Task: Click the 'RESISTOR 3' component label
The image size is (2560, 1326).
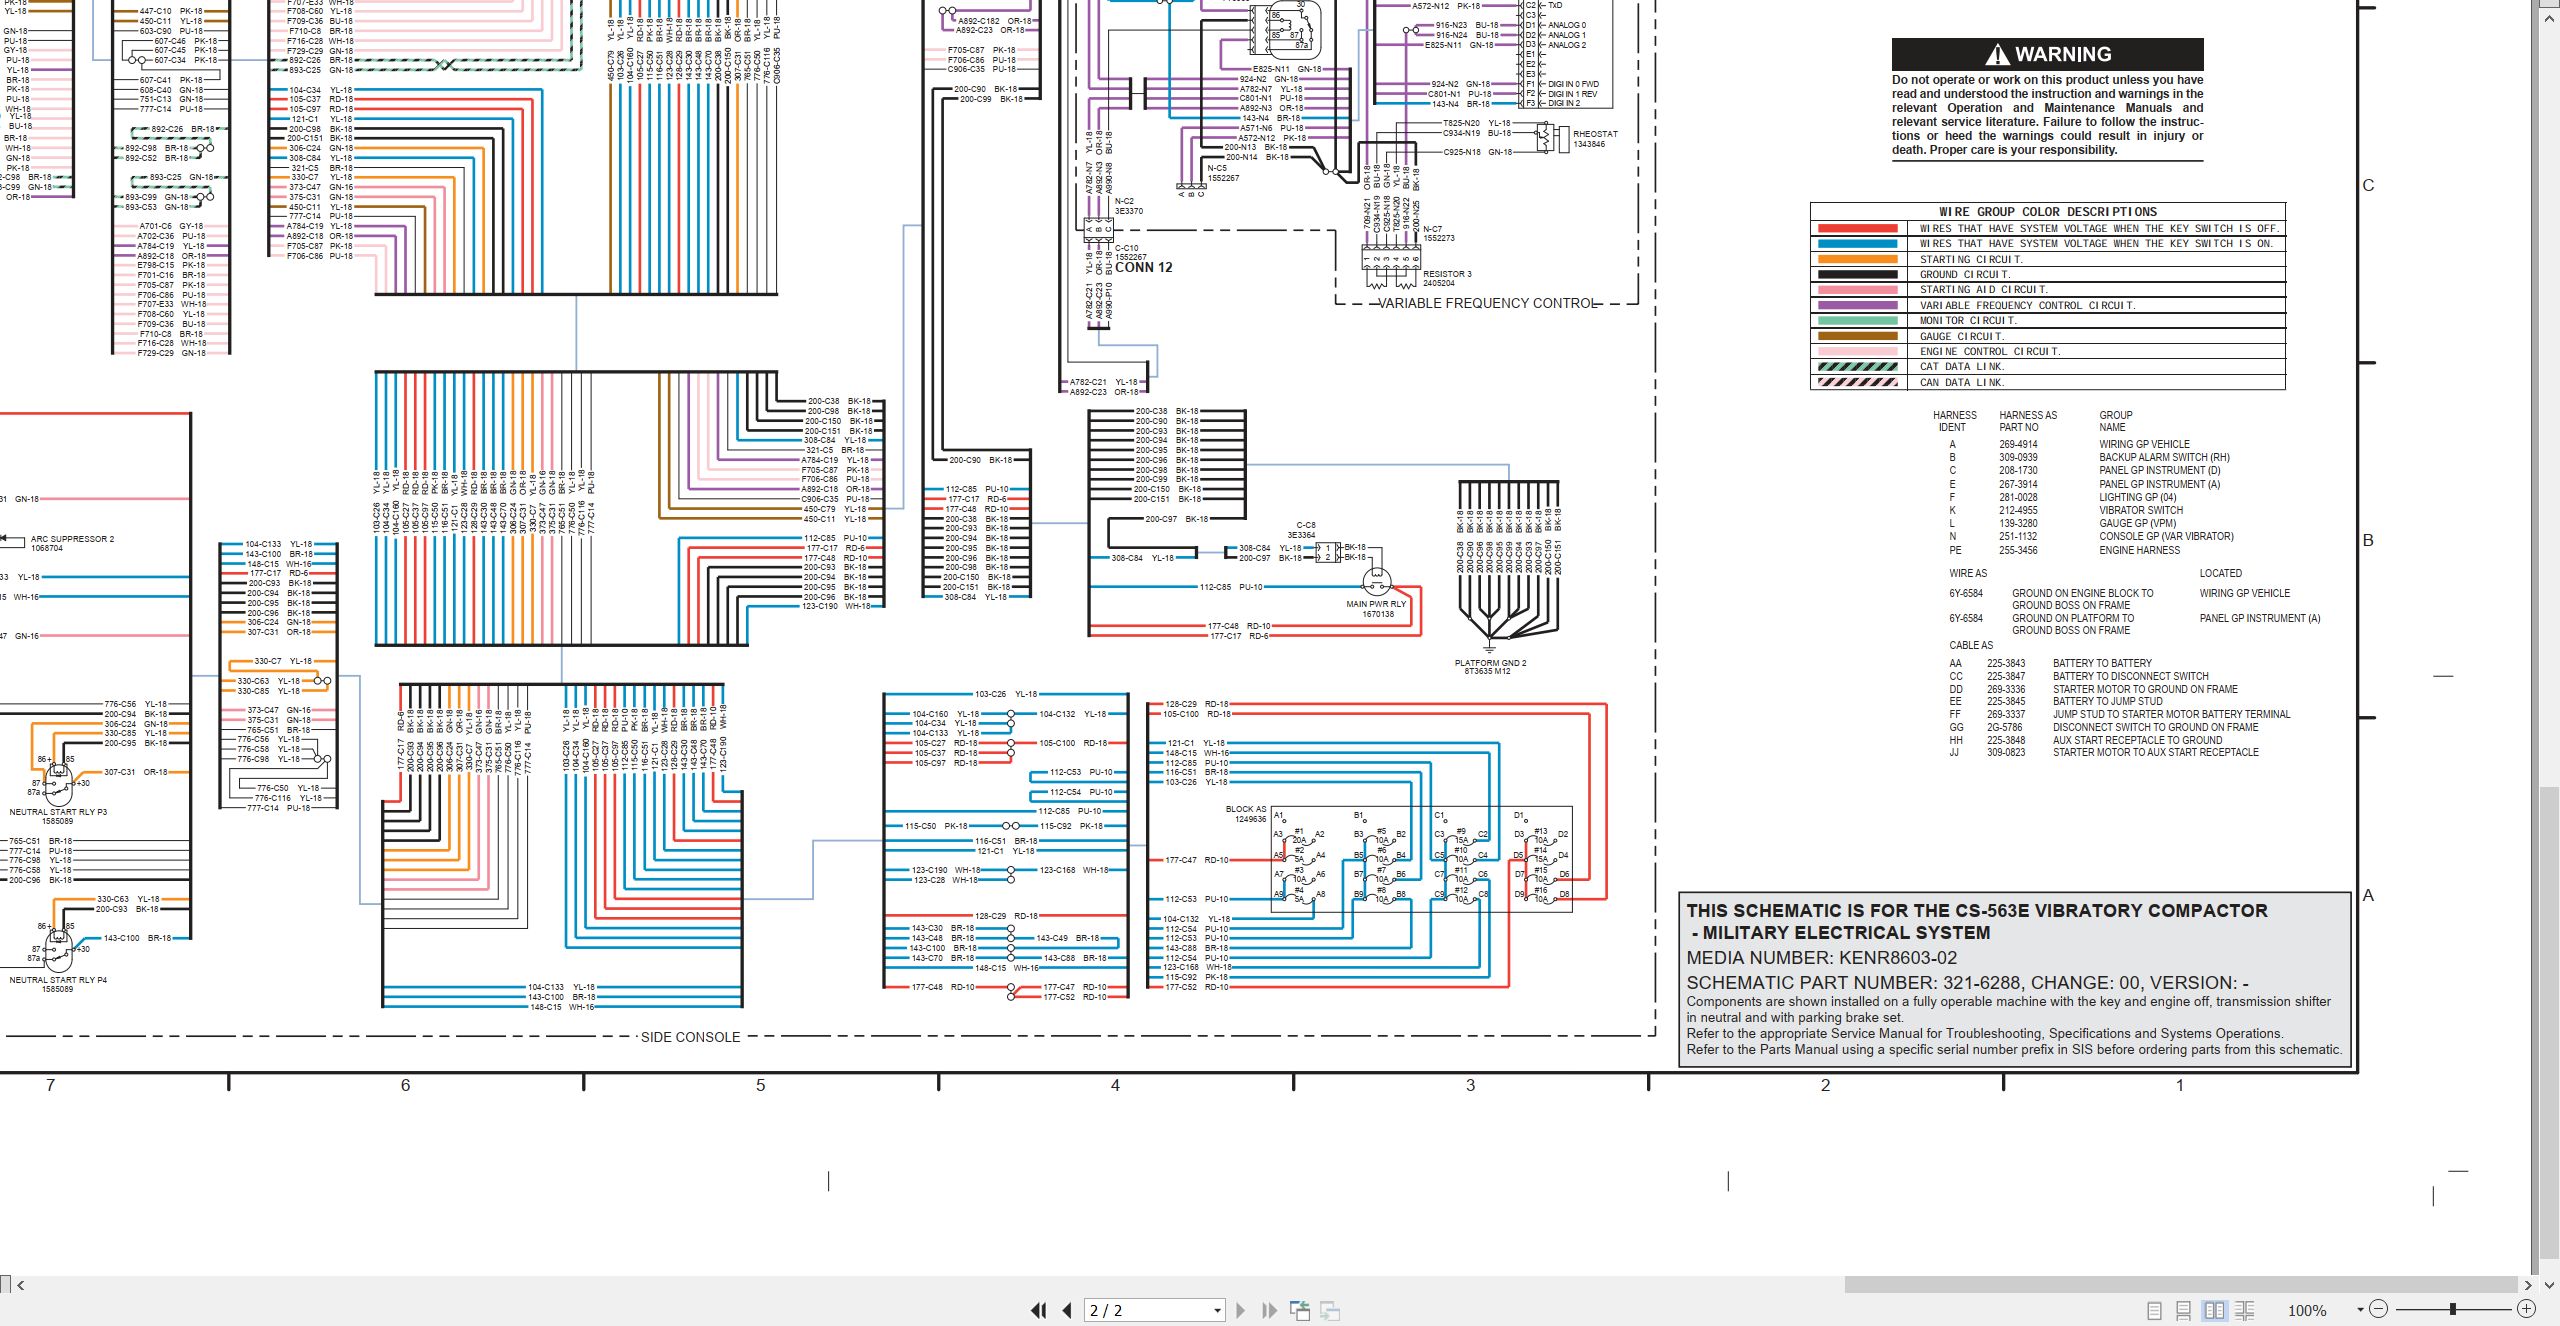Action: click(1447, 274)
